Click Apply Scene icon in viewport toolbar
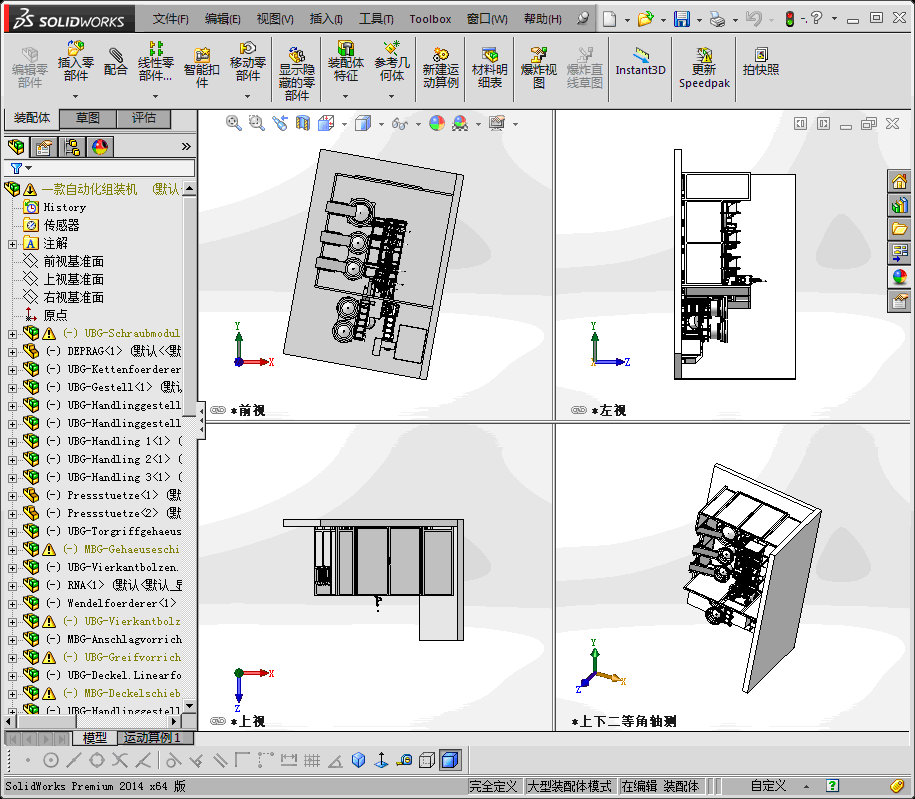This screenshot has width=915, height=799. tap(460, 123)
